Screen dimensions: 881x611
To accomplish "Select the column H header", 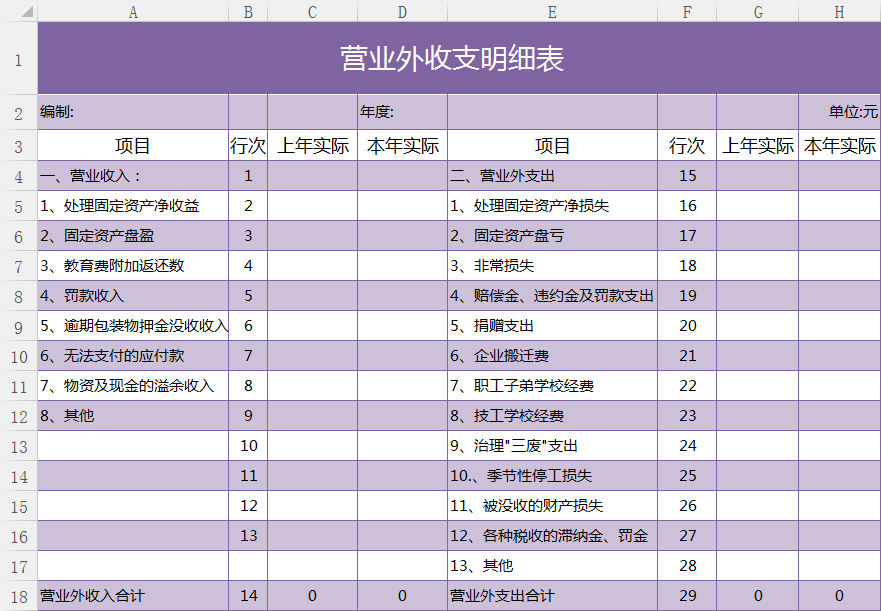I will click(839, 11).
